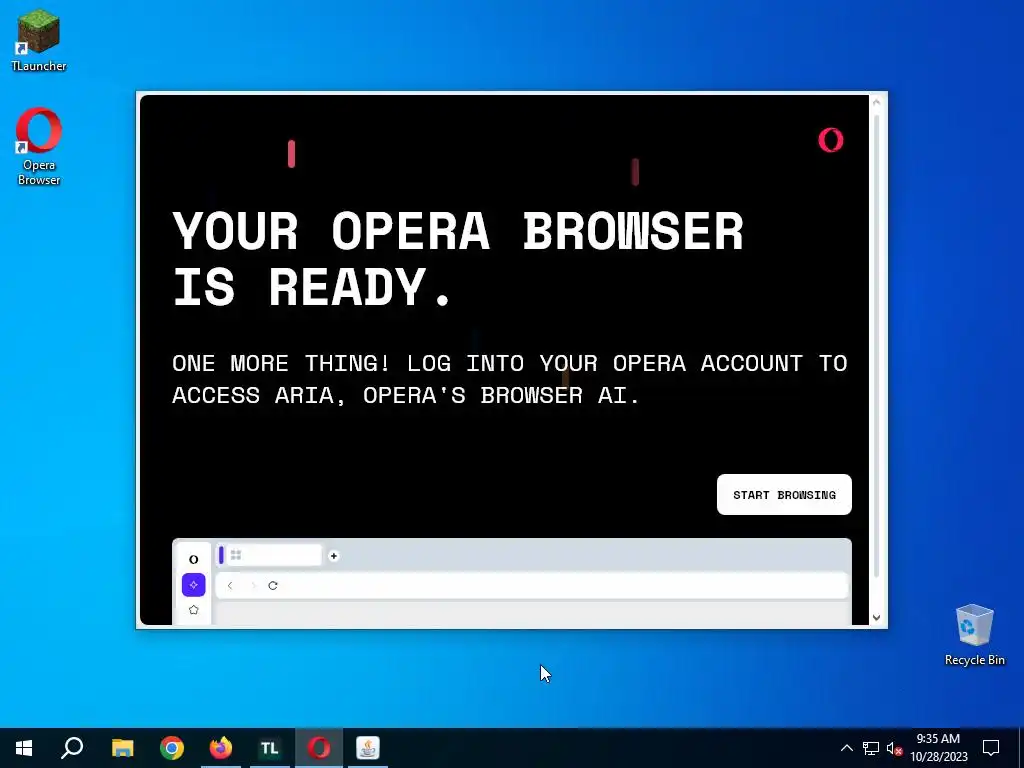Open the Recycle Bin on desktop
1024x768 pixels.
coord(974,635)
